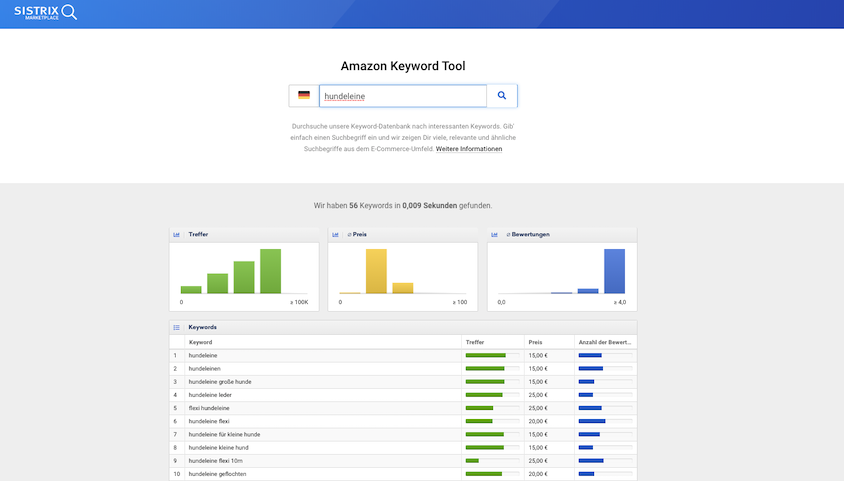Select keyword 'hundeleine geflochten' row

pos(217,474)
